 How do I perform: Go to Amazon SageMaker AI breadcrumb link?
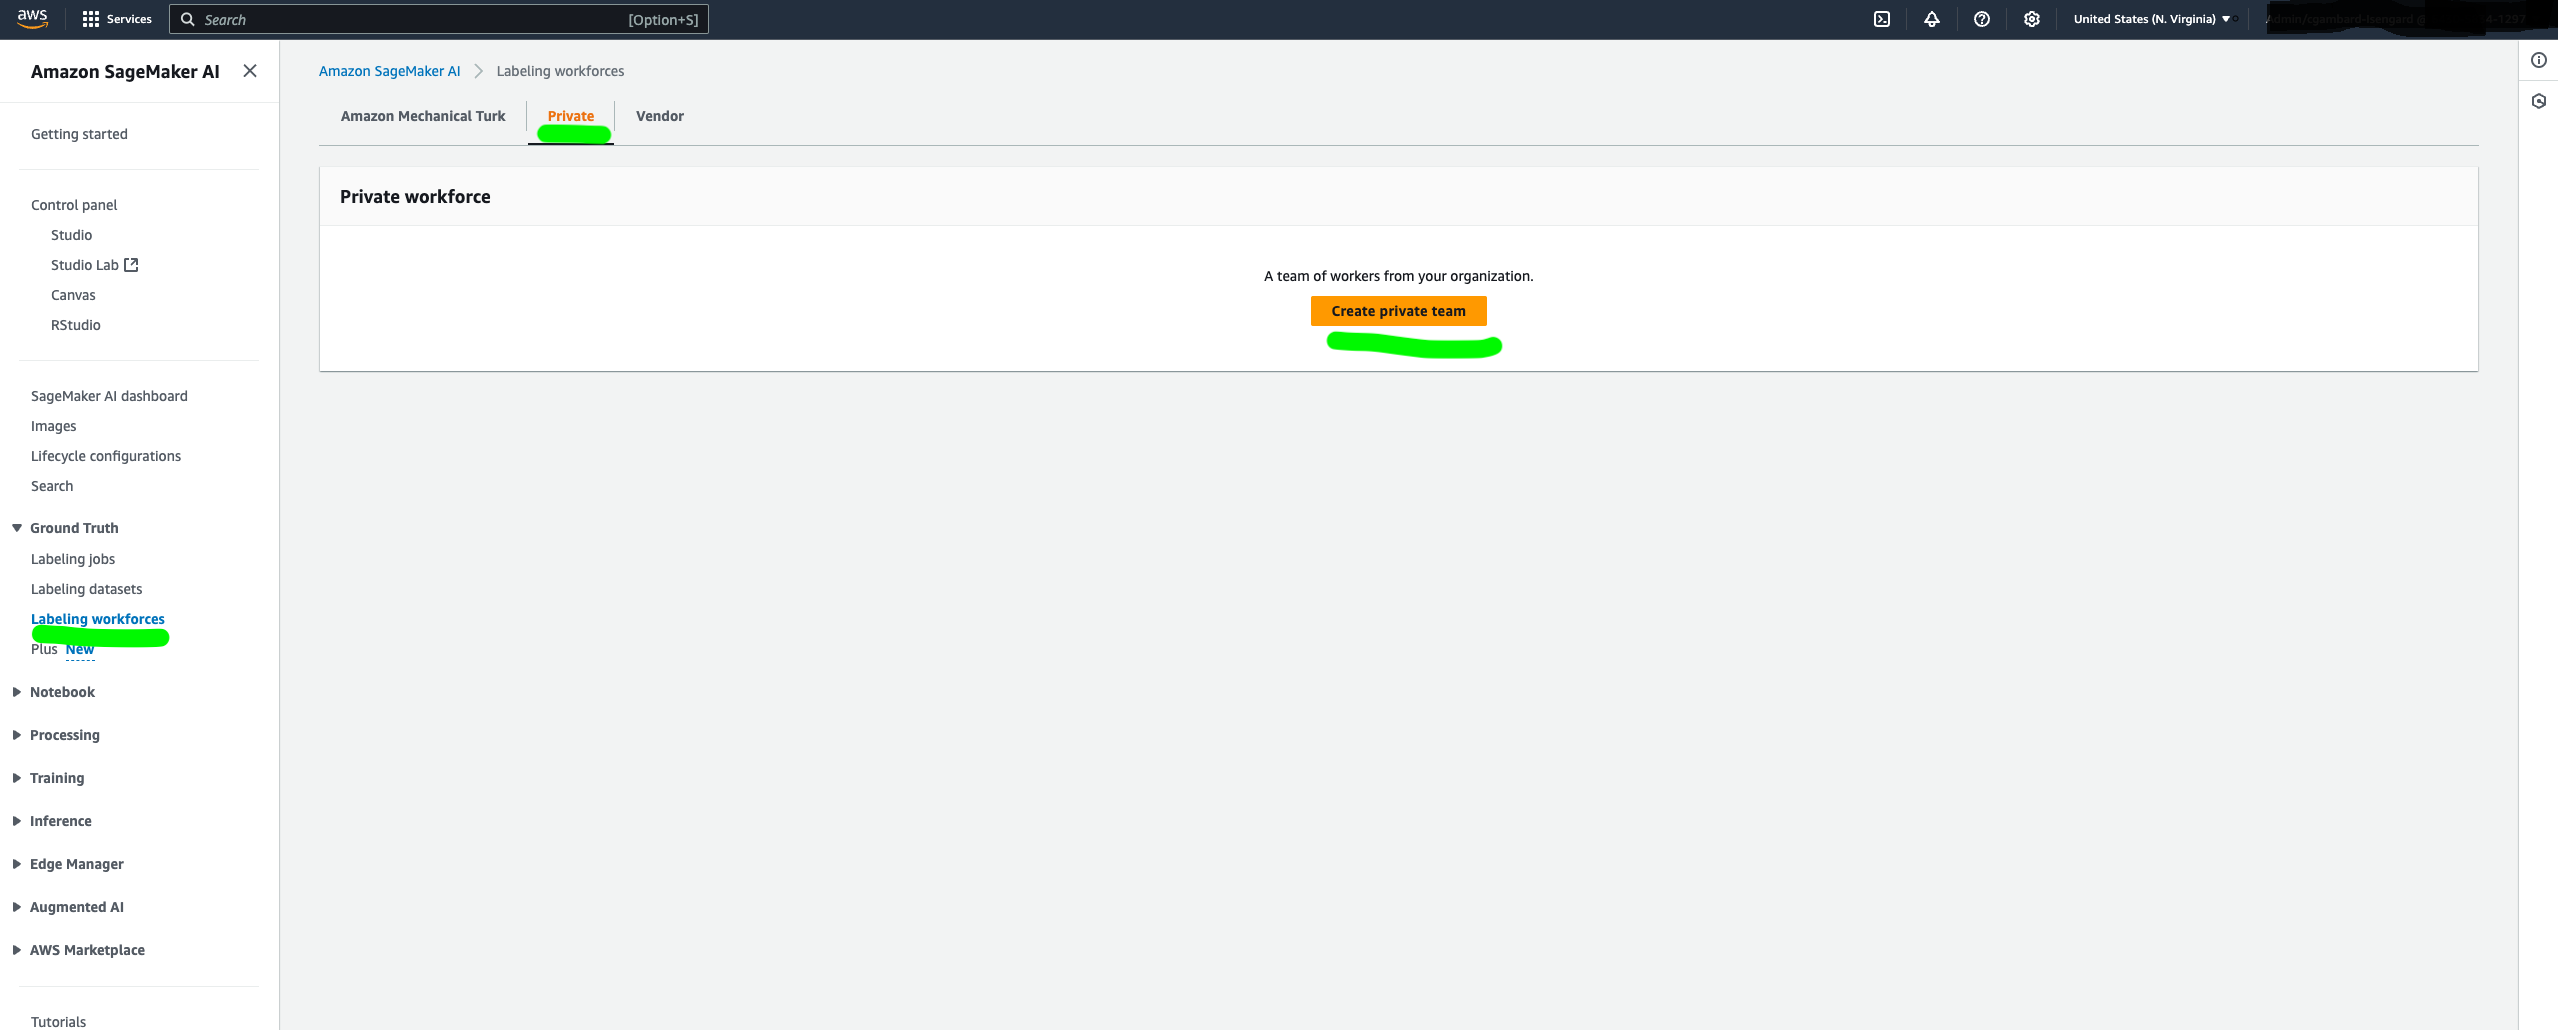click(389, 71)
